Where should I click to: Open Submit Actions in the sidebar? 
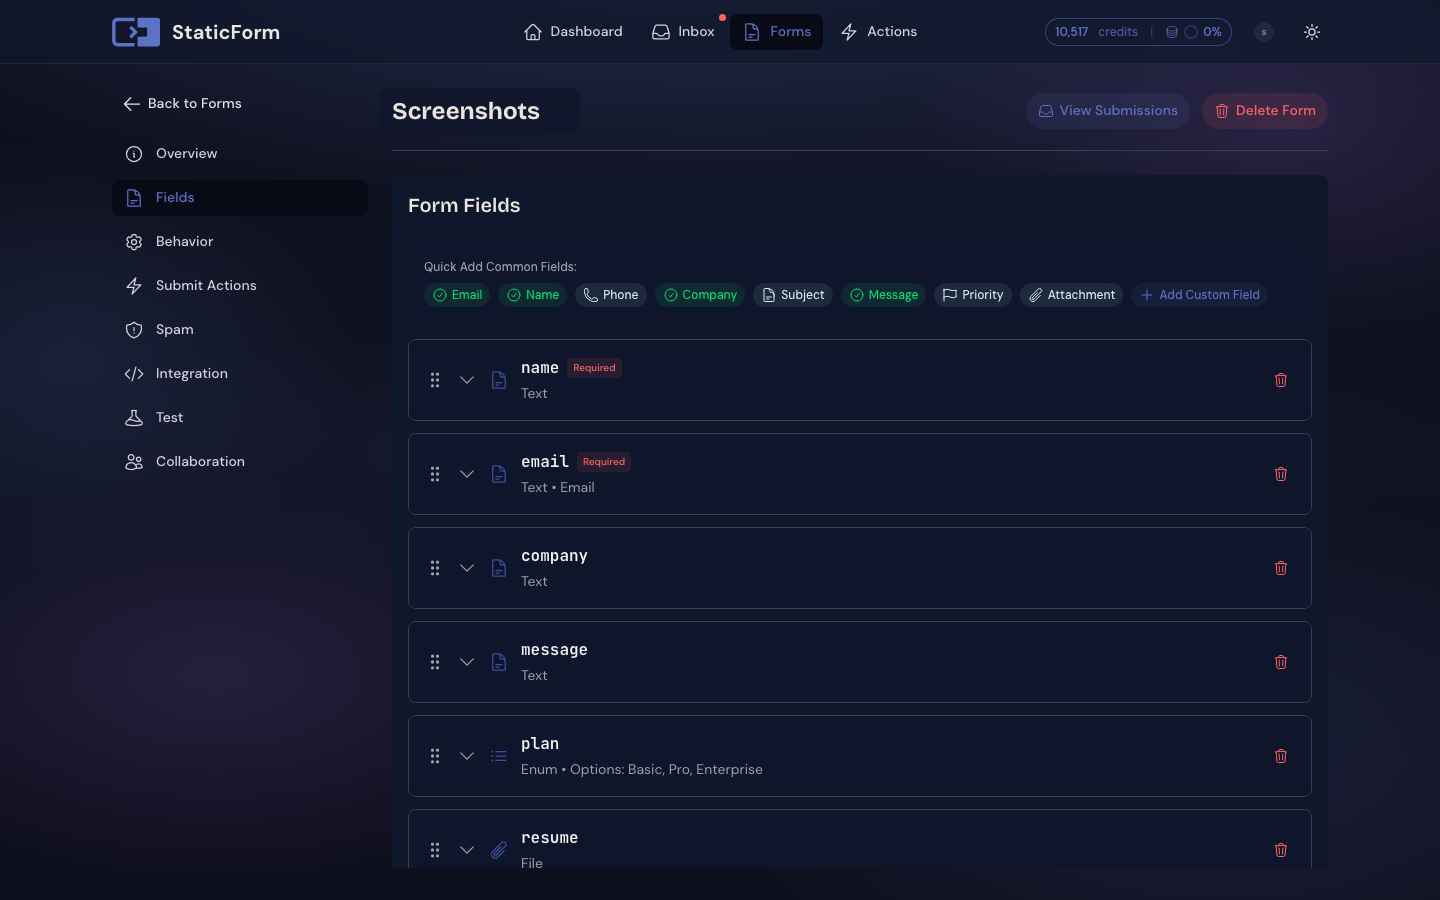click(240, 286)
